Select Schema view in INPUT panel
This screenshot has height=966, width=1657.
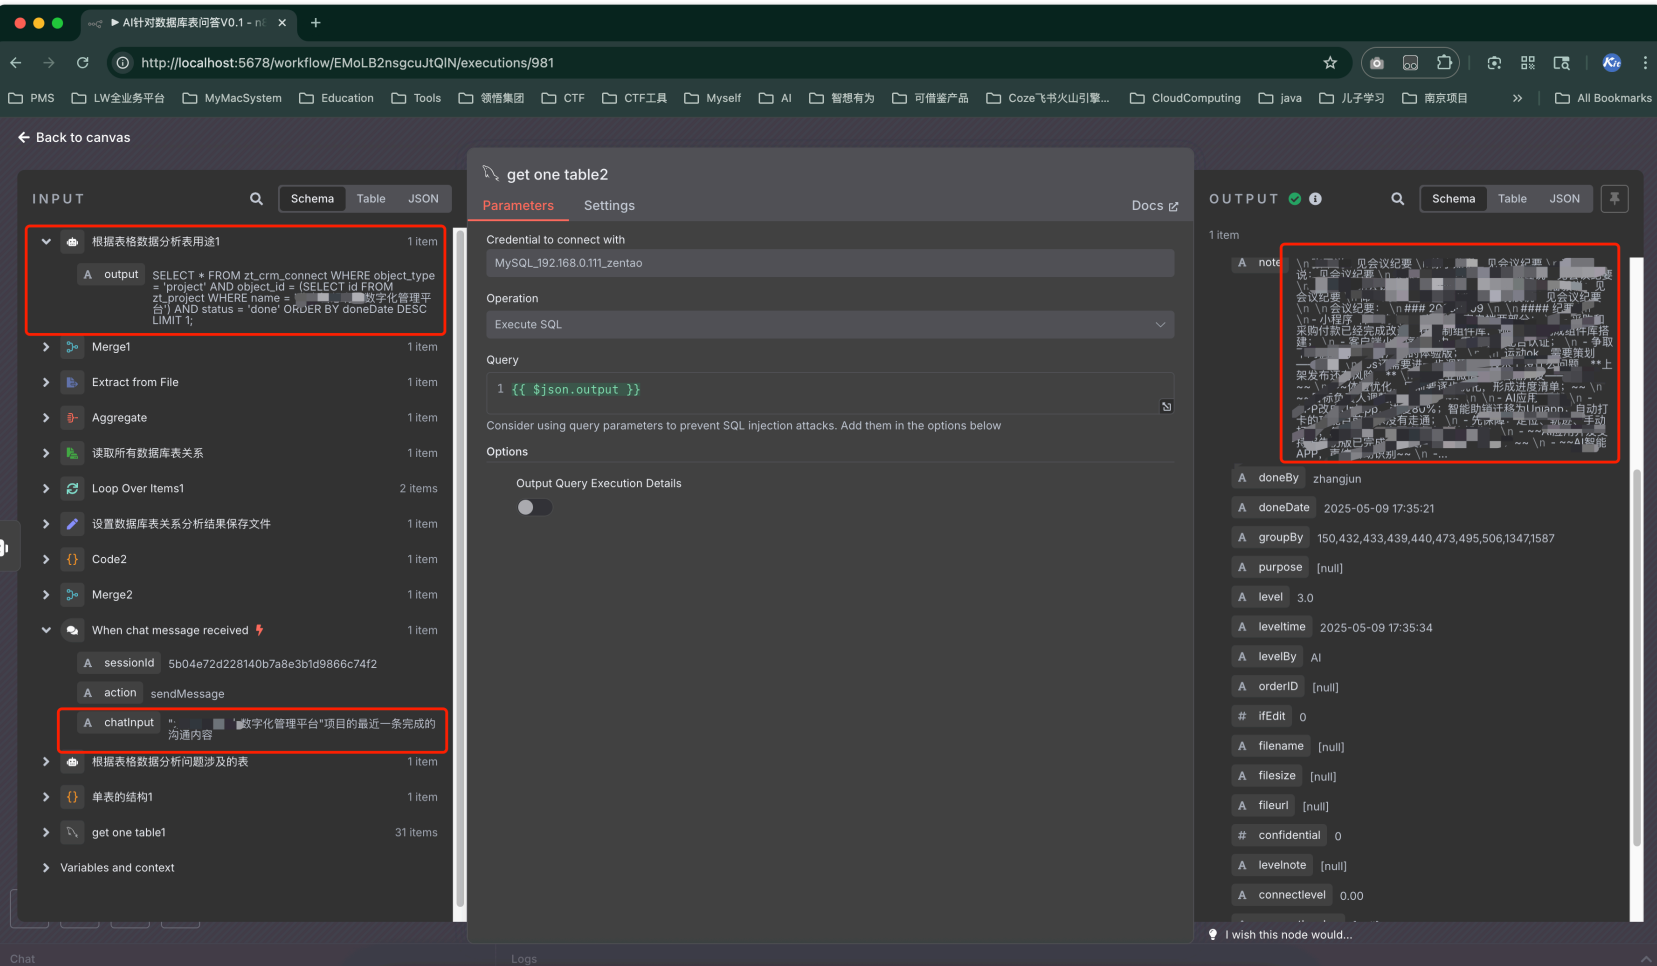[x=312, y=199]
